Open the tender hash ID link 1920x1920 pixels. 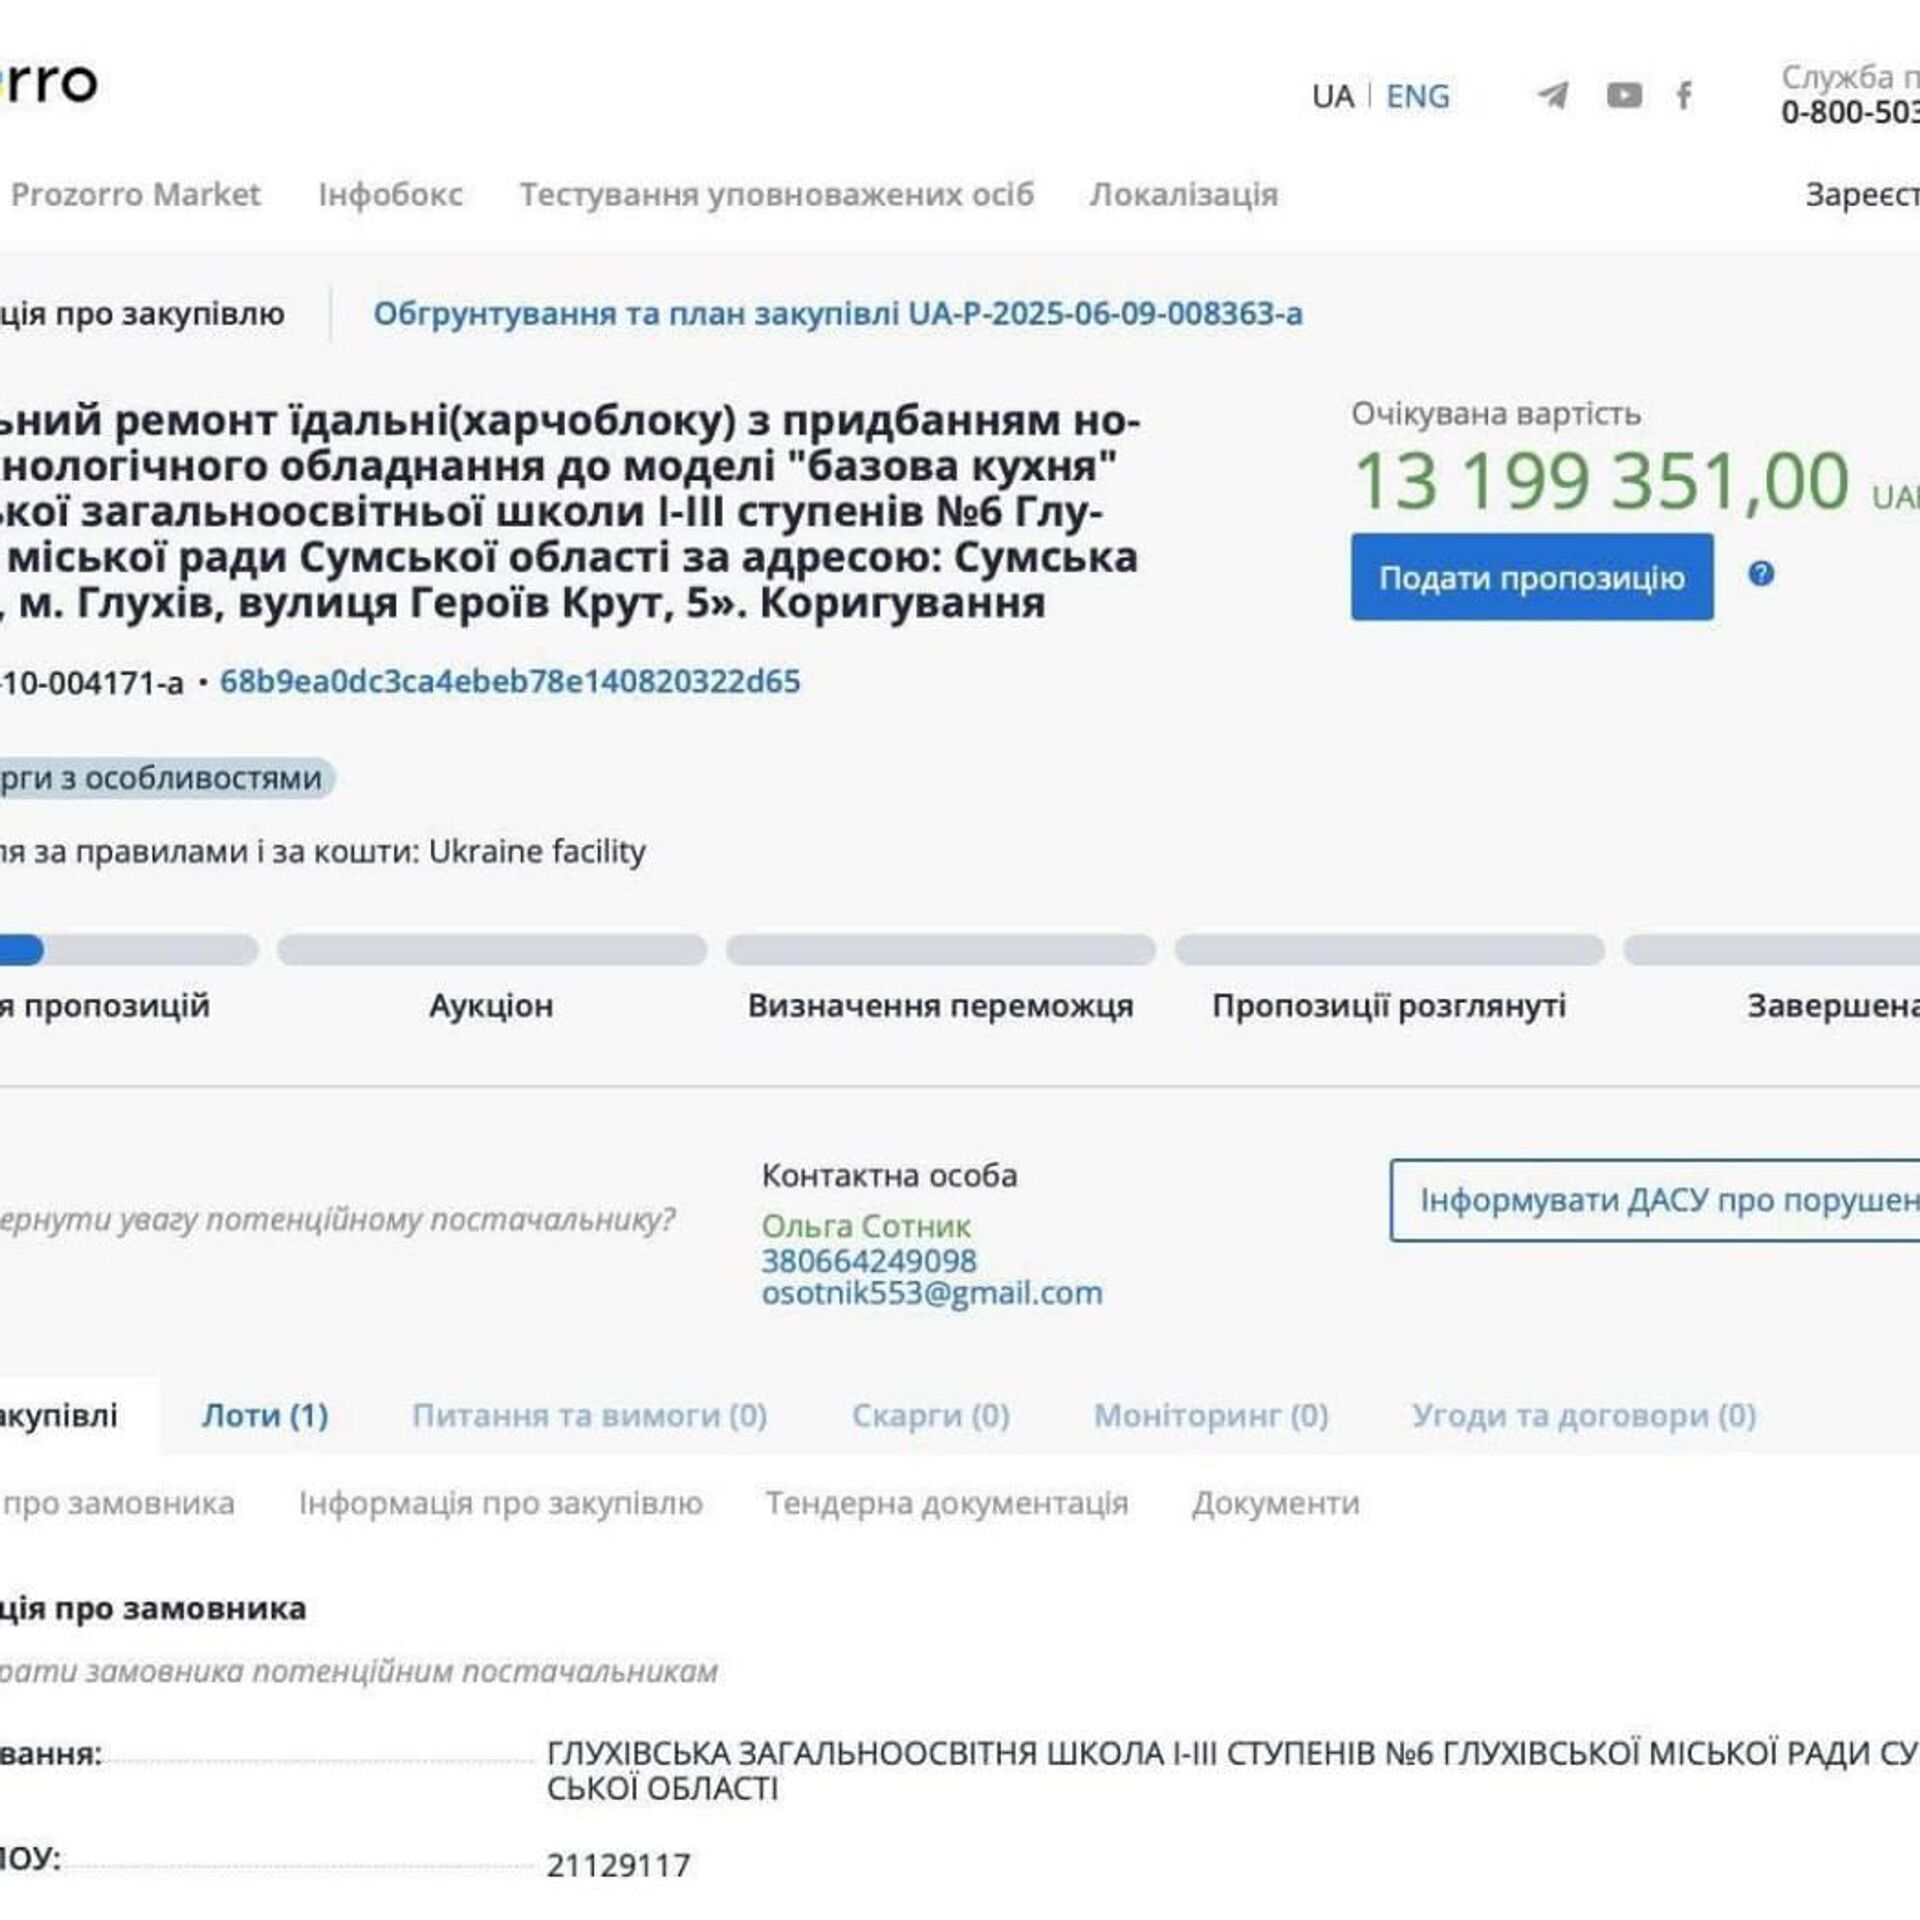click(510, 681)
